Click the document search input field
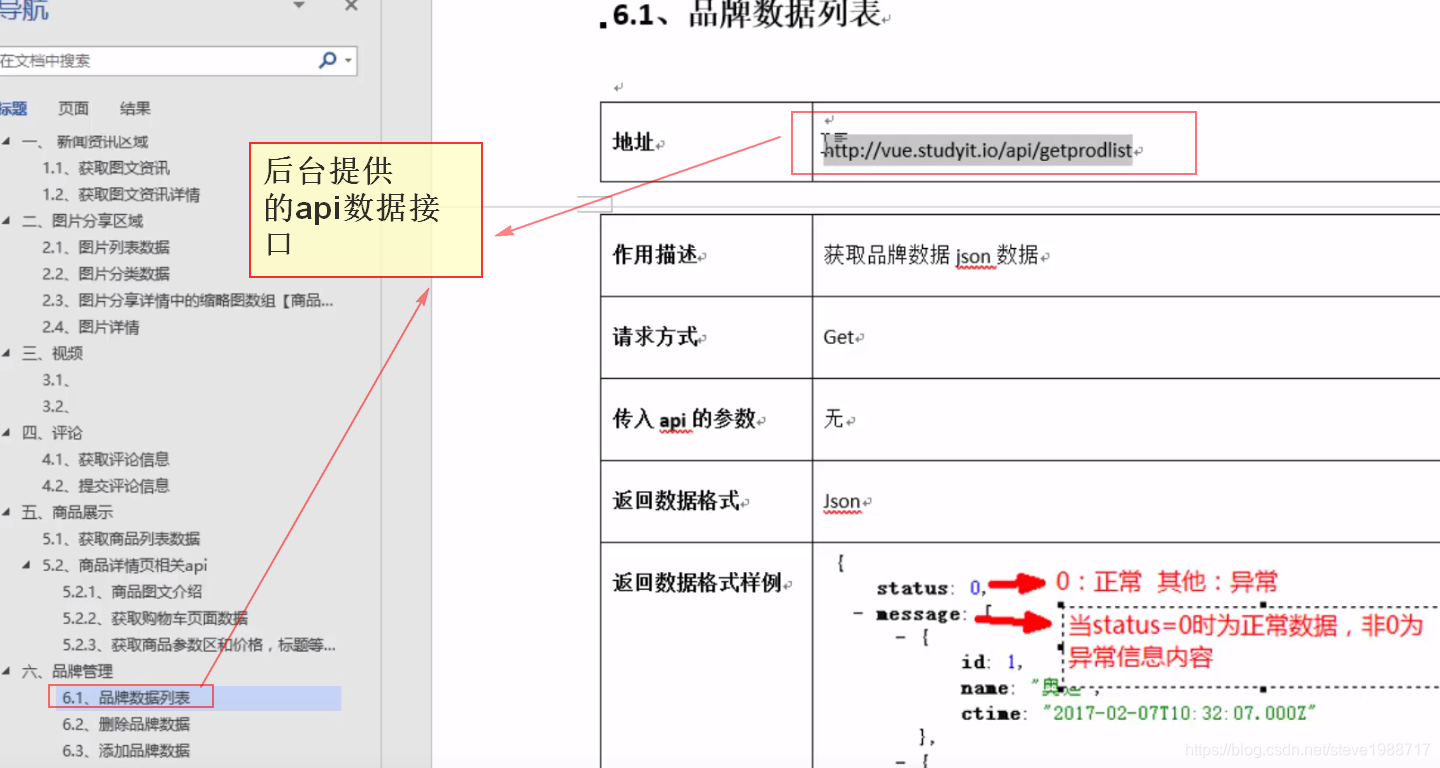The image size is (1440, 768). click(x=156, y=61)
